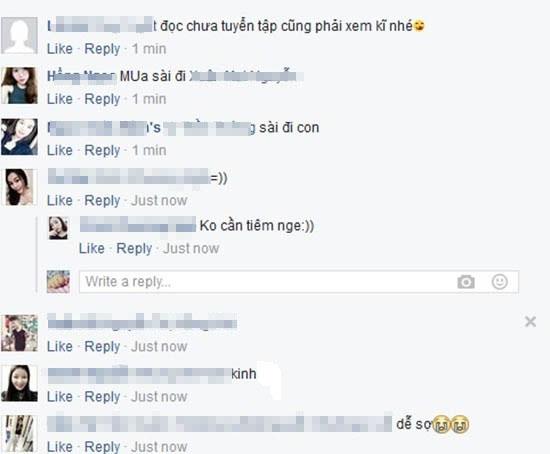Open 'Just now' timestamp on '=))' comment
The image size is (550, 454).
pyautogui.click(x=159, y=200)
